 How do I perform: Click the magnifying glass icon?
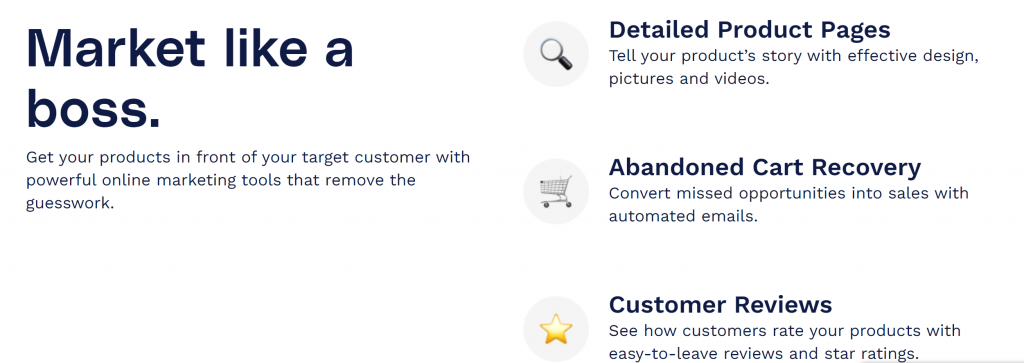pyautogui.click(x=556, y=54)
